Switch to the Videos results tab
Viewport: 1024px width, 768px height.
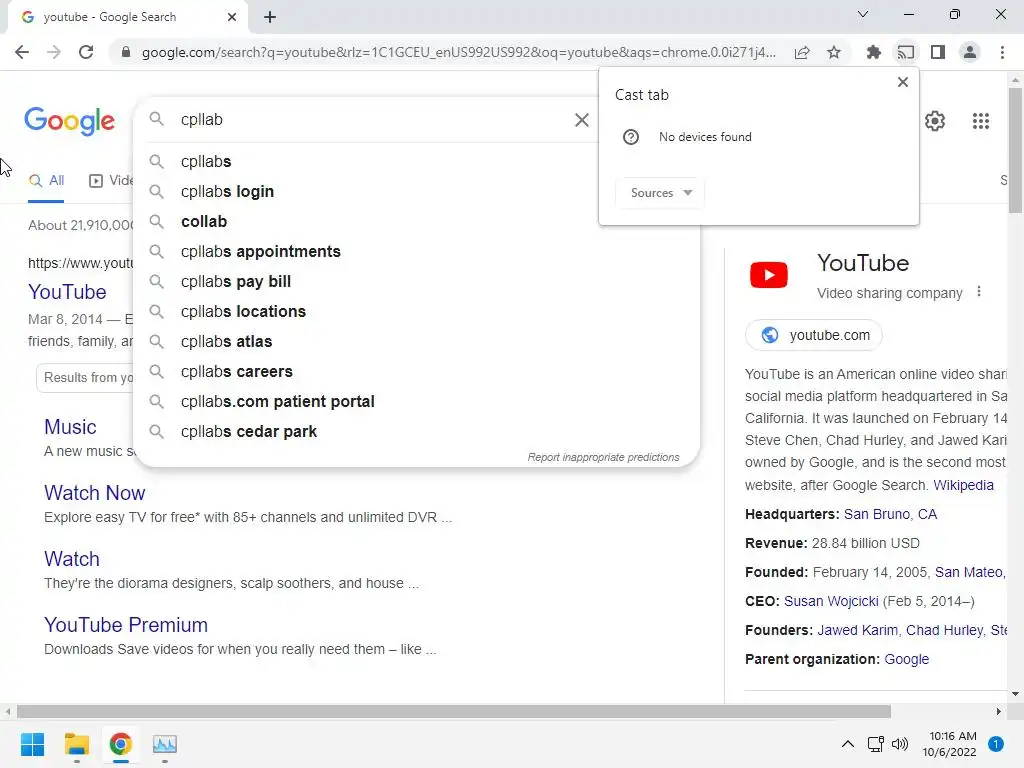[111, 181]
